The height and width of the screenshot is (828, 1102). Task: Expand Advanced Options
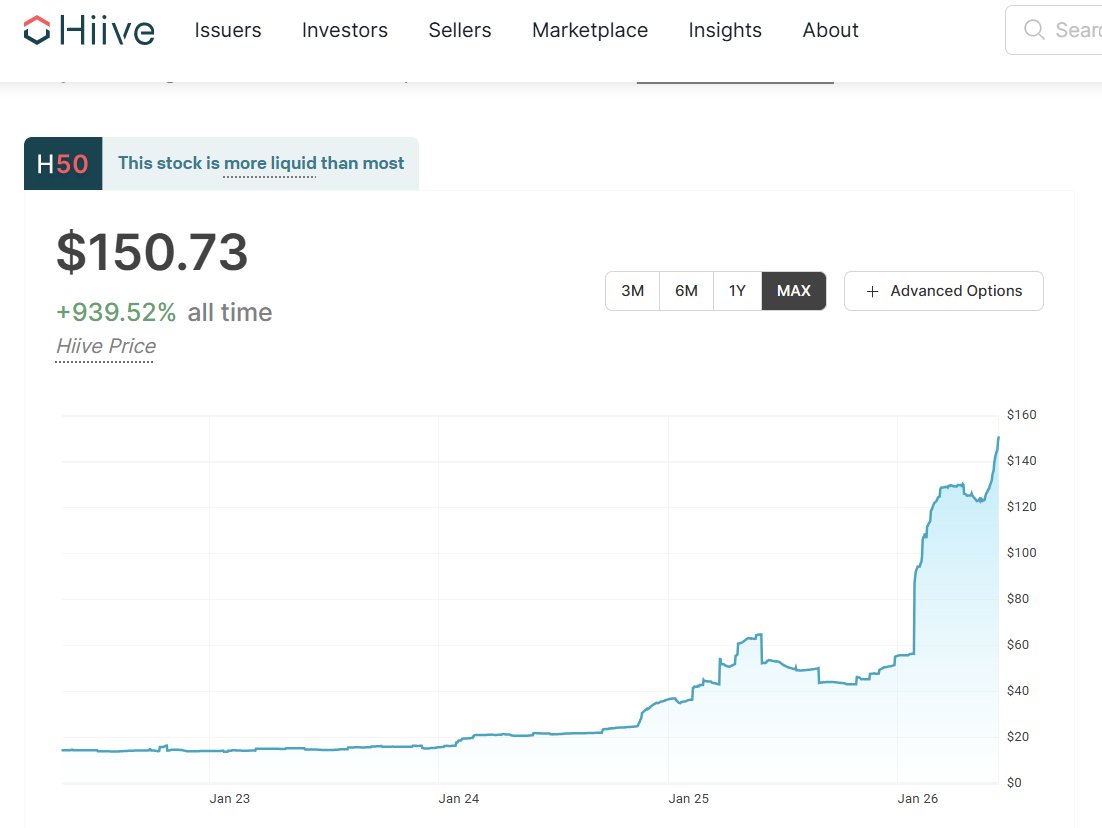(944, 291)
